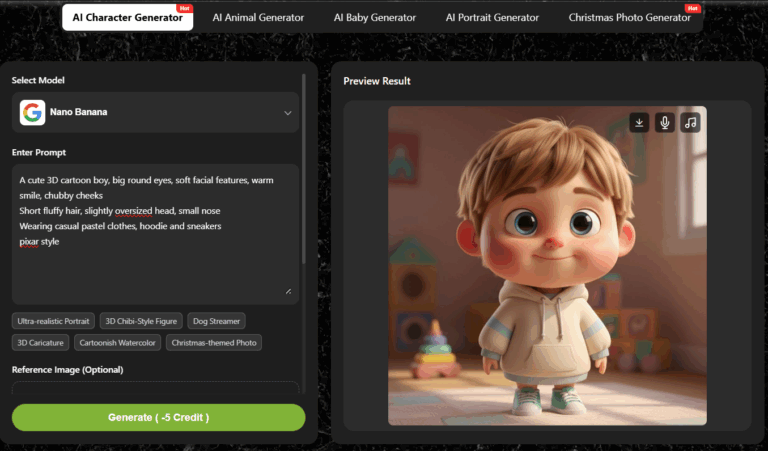
Task: Apply the 3D Chibi-Style Figure preset
Action: [x=141, y=321]
